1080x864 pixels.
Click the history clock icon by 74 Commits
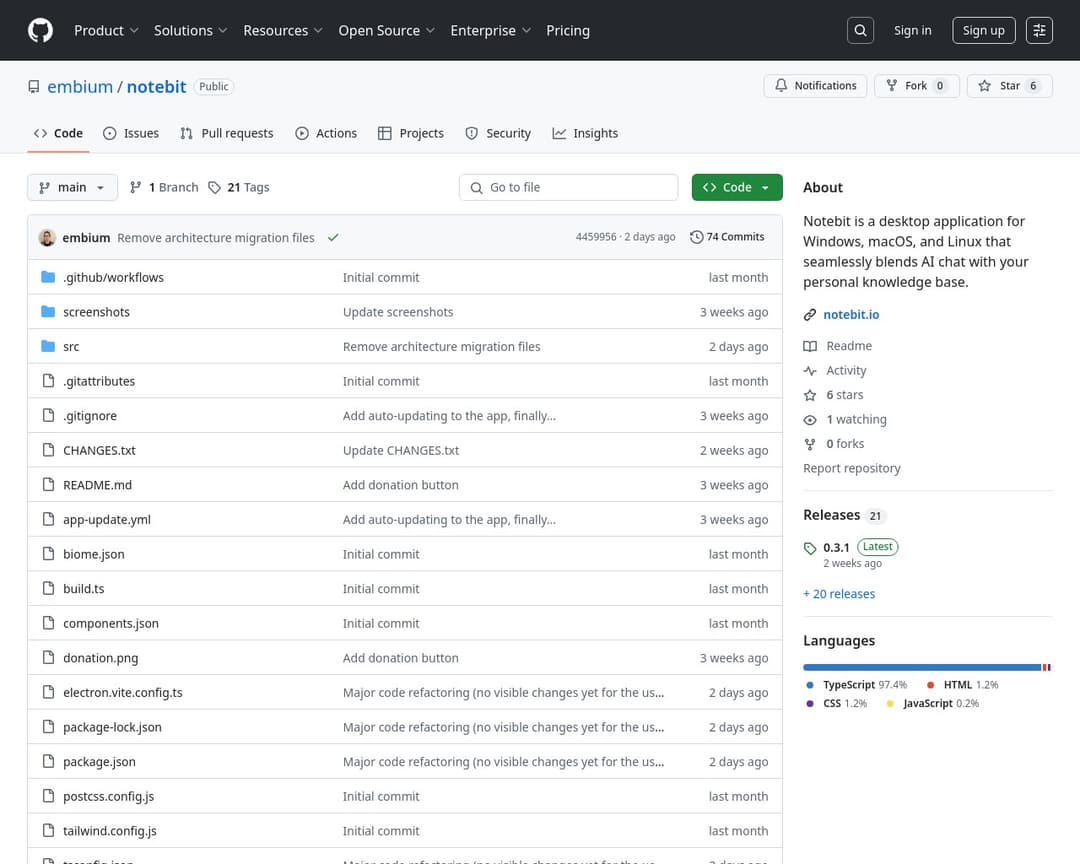[x=696, y=237]
